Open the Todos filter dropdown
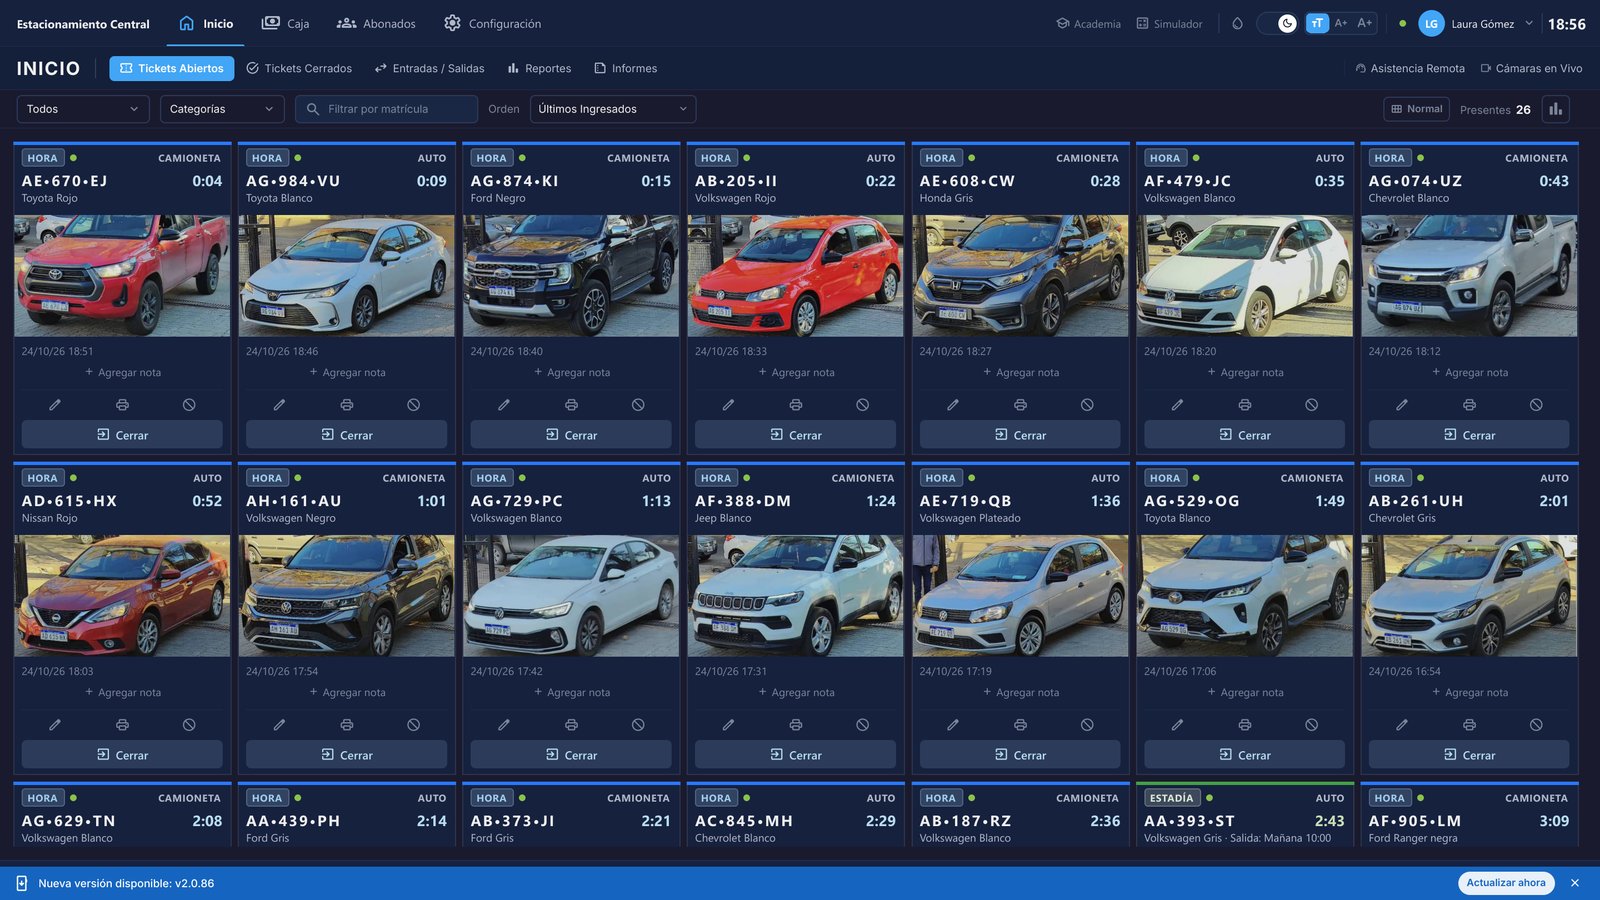1600x900 pixels. click(x=83, y=109)
